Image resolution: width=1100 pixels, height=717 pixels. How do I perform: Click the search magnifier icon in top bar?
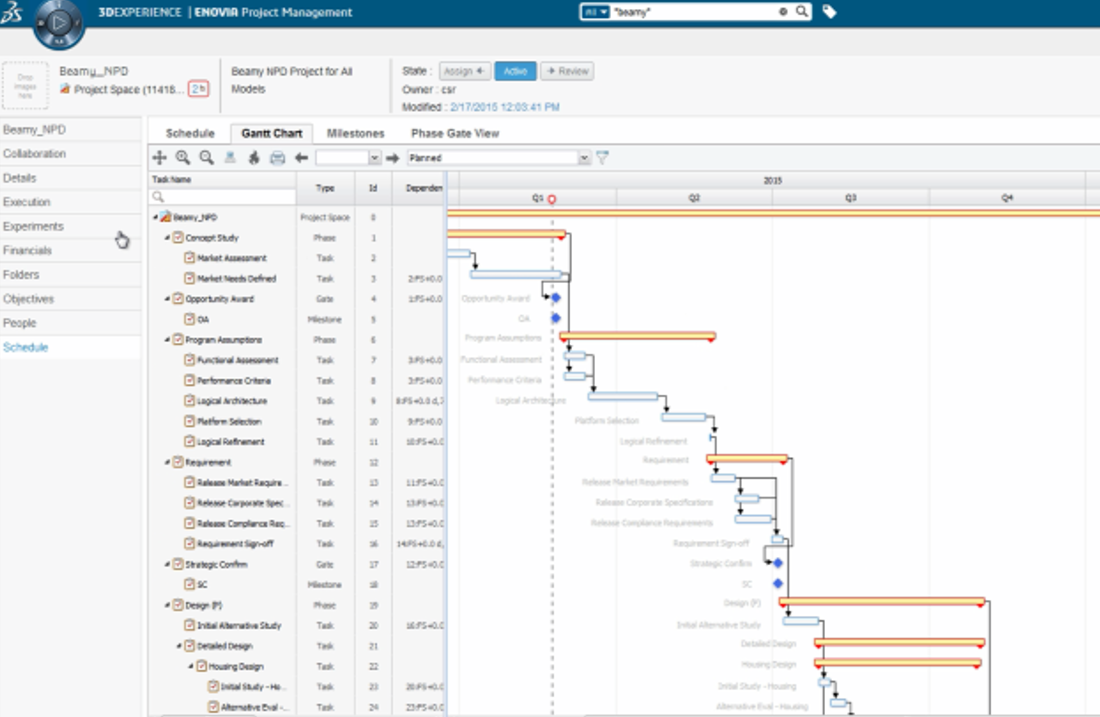tap(801, 12)
